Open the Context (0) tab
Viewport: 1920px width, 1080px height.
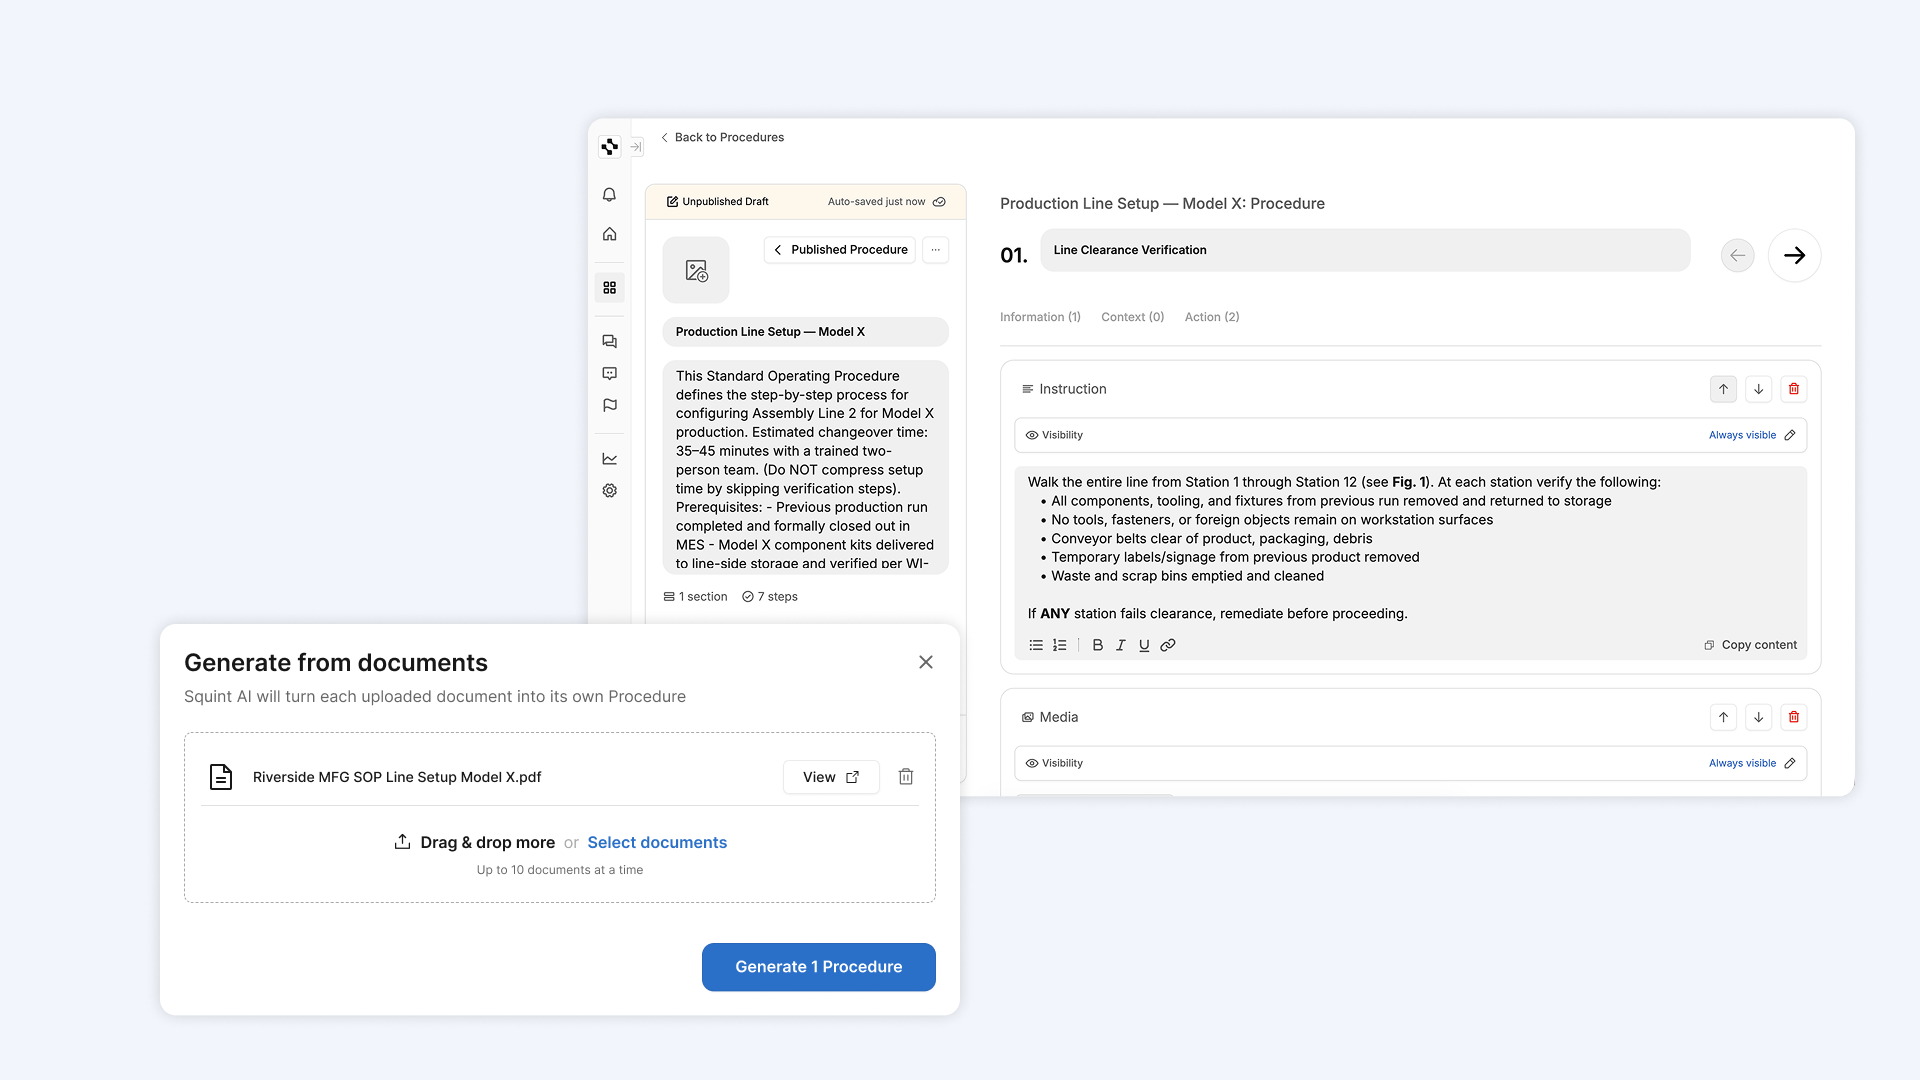click(1132, 317)
